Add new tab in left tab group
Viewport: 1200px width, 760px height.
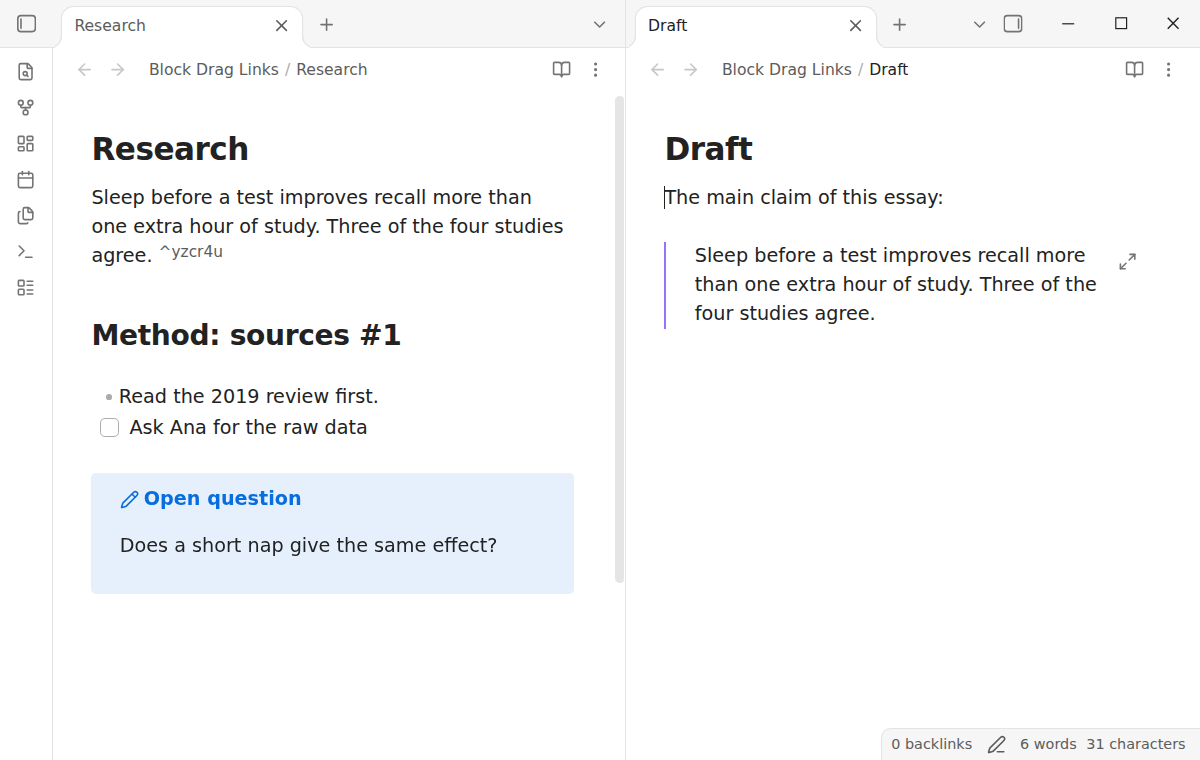click(x=326, y=25)
